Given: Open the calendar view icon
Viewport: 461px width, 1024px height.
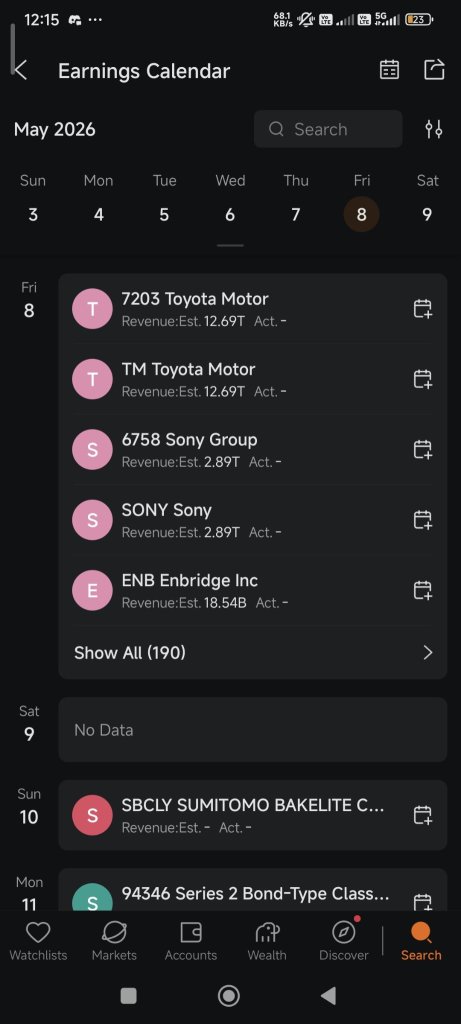Looking at the screenshot, I should pyautogui.click(x=389, y=70).
